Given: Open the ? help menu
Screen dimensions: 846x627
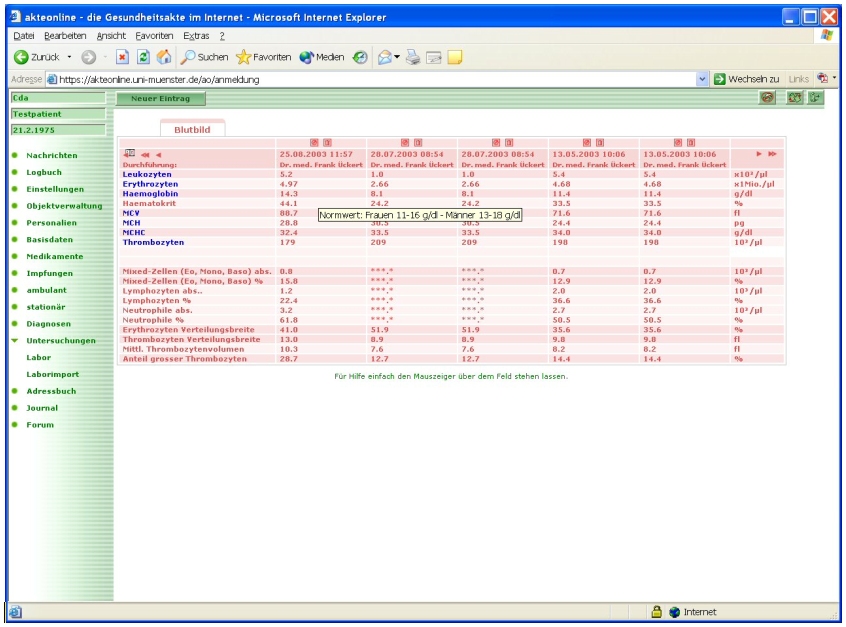Looking at the screenshot, I should (x=222, y=36).
